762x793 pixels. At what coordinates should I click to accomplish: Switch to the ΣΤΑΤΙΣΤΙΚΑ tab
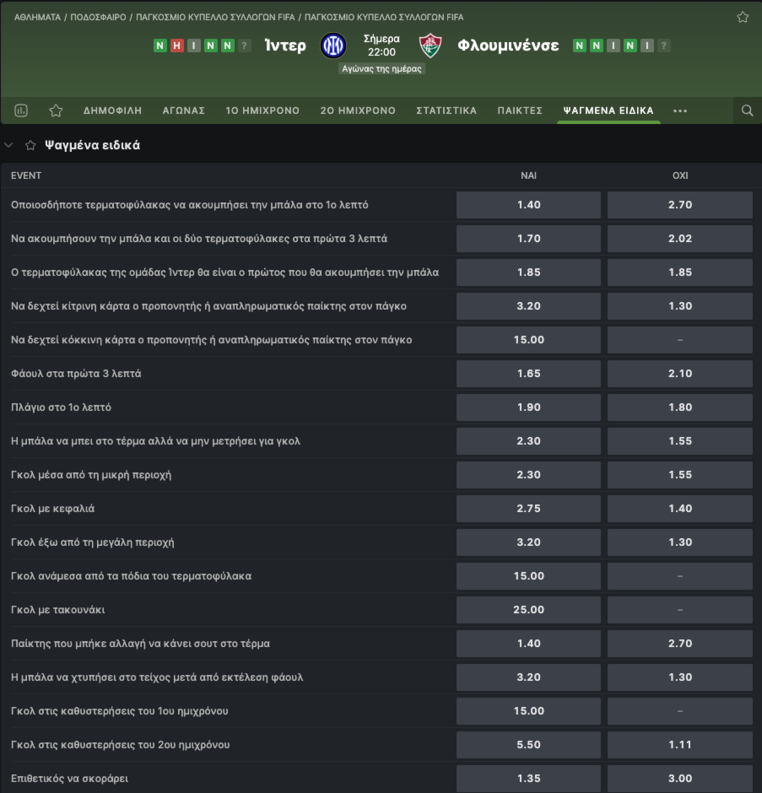pos(446,111)
